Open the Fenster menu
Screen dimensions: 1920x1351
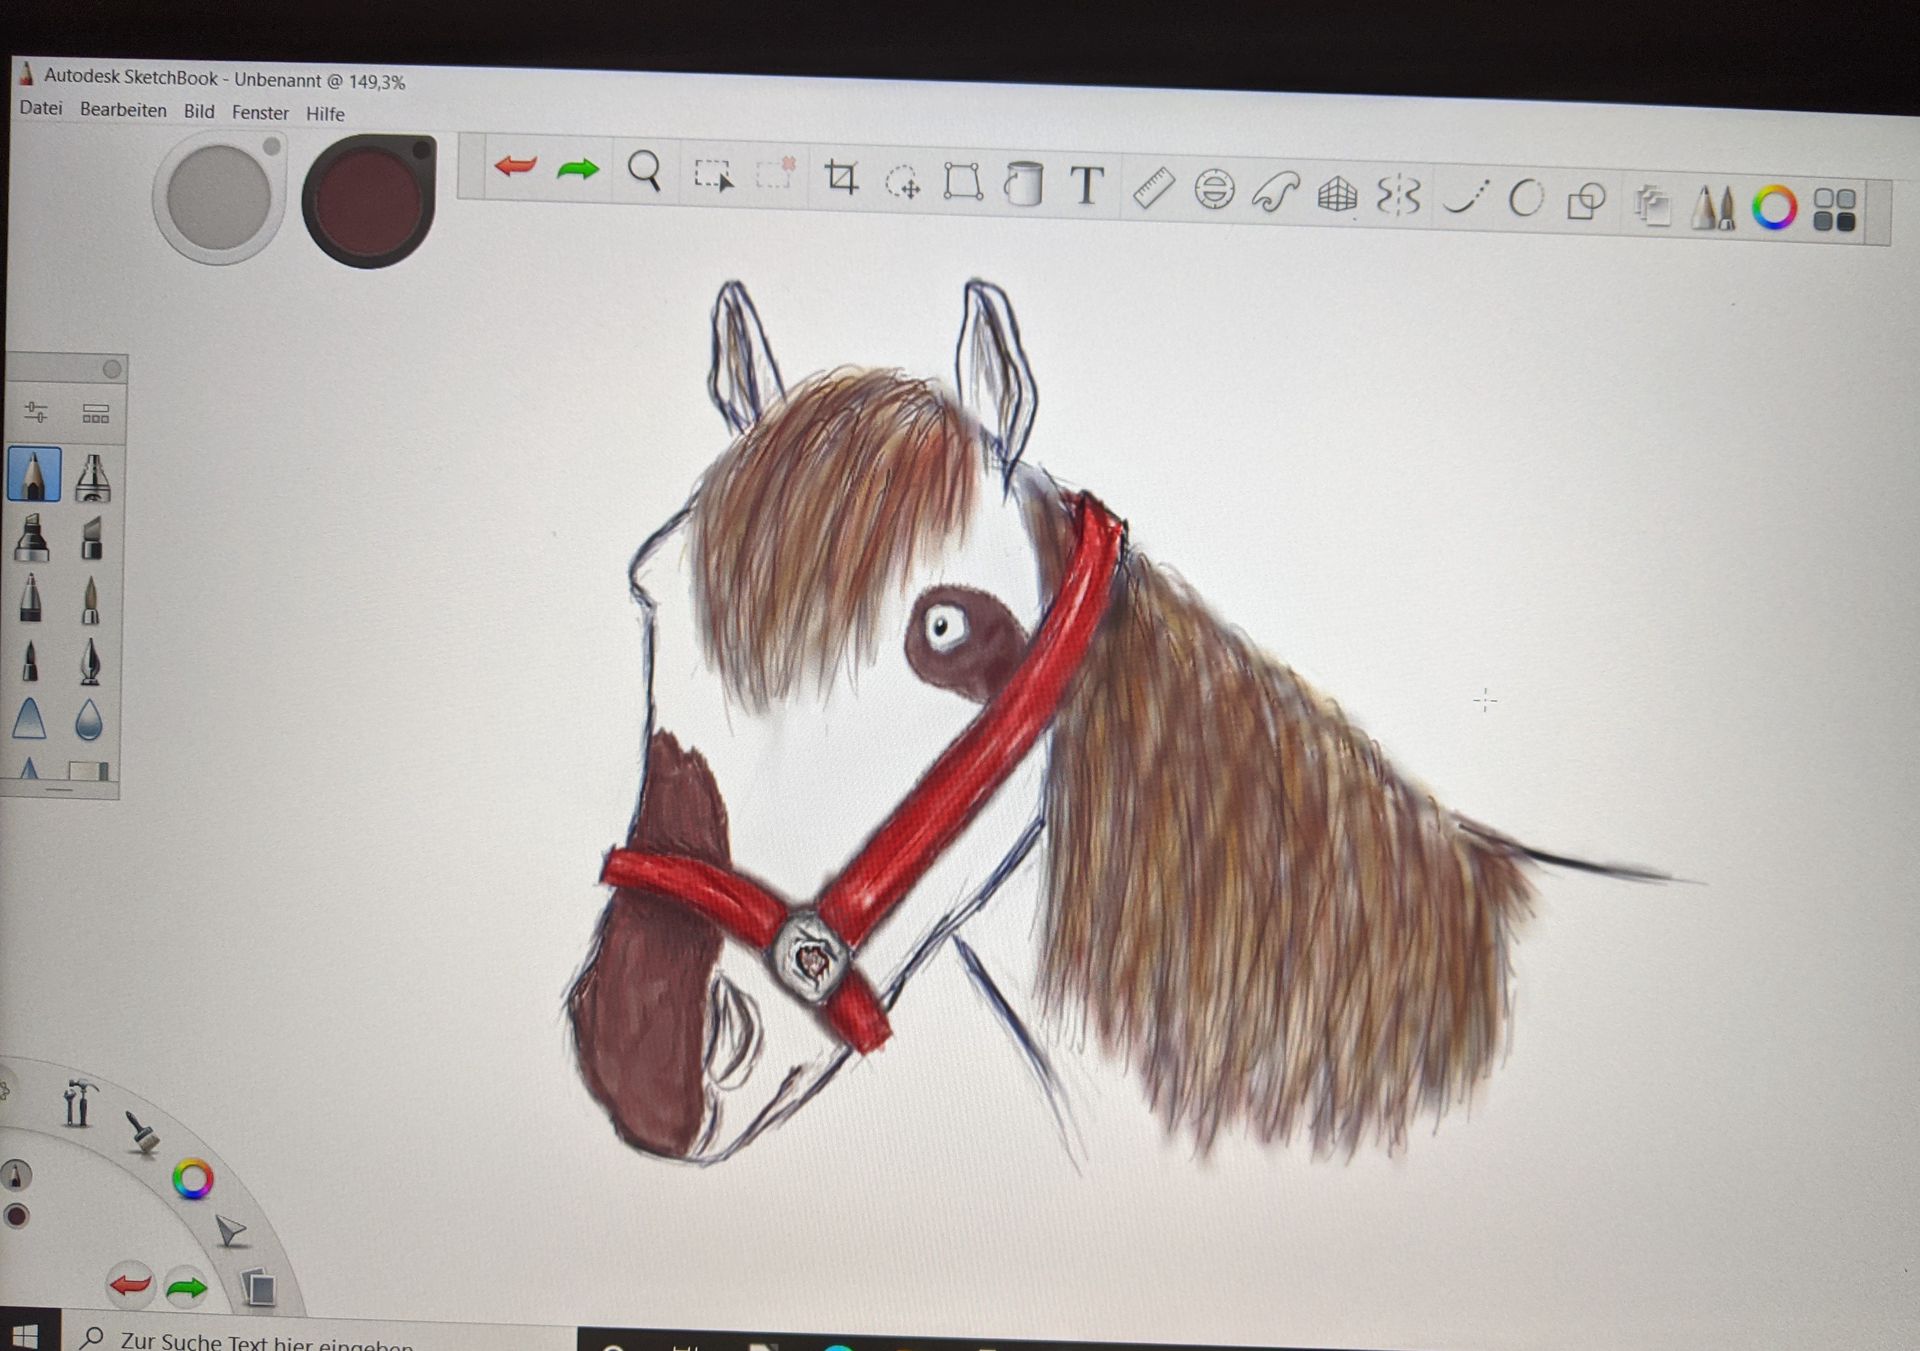[x=260, y=113]
